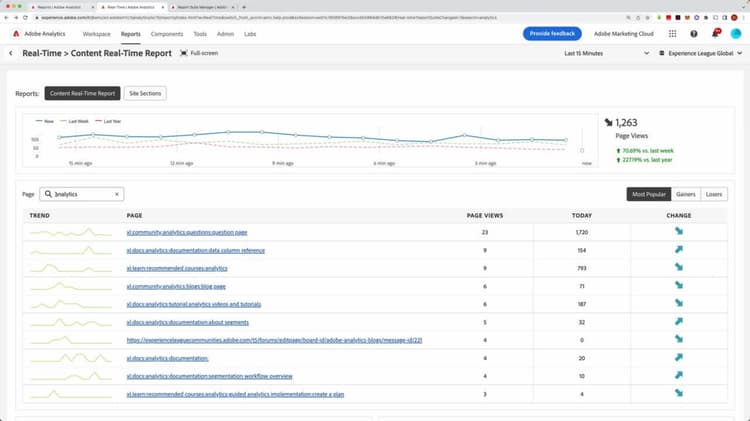
Task: Open the documentation about segments link
Action: pyautogui.click(x=188, y=322)
